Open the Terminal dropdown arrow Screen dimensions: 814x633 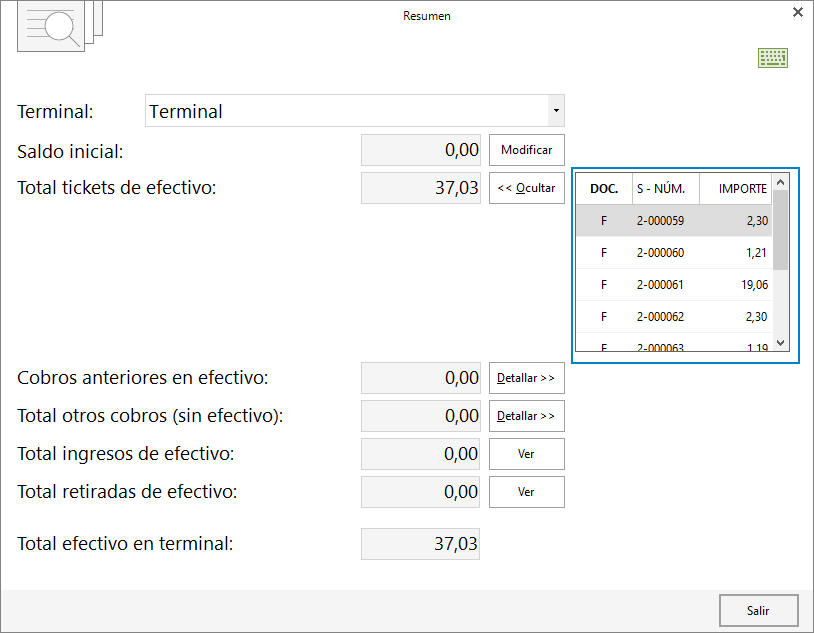tap(556, 111)
